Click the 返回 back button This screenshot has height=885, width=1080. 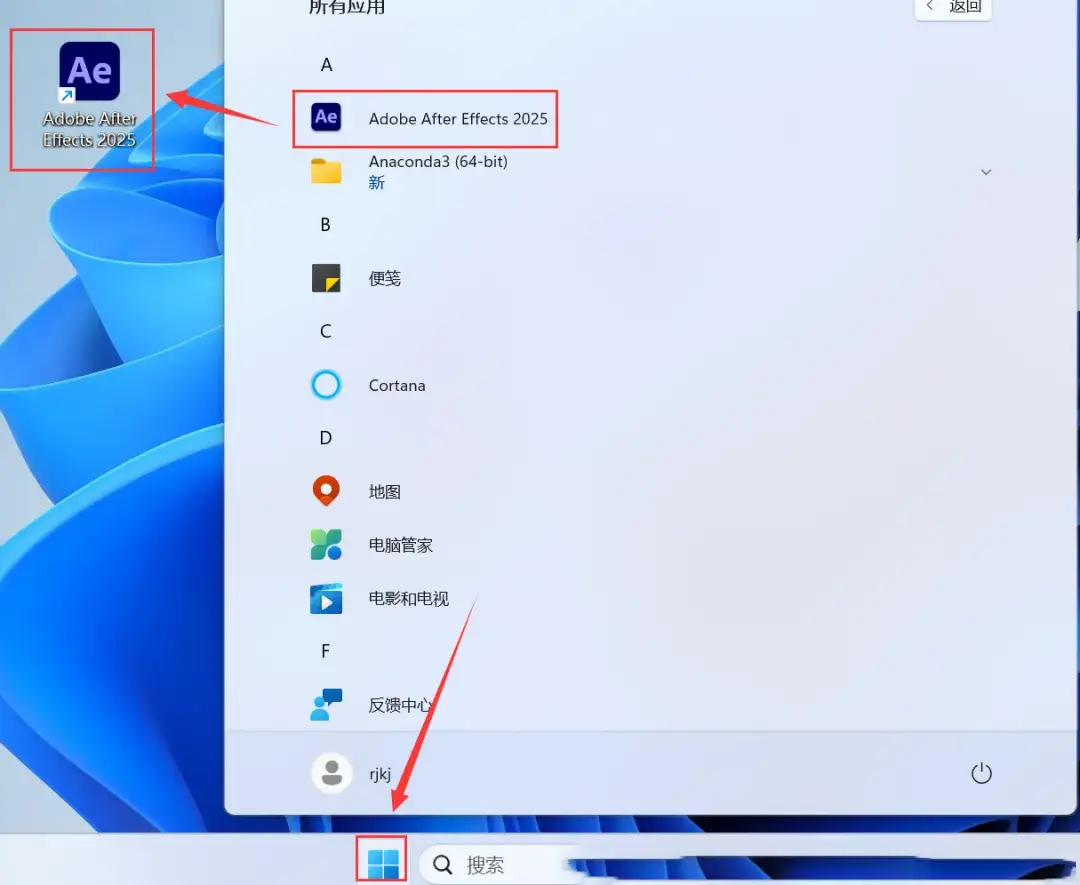952,8
